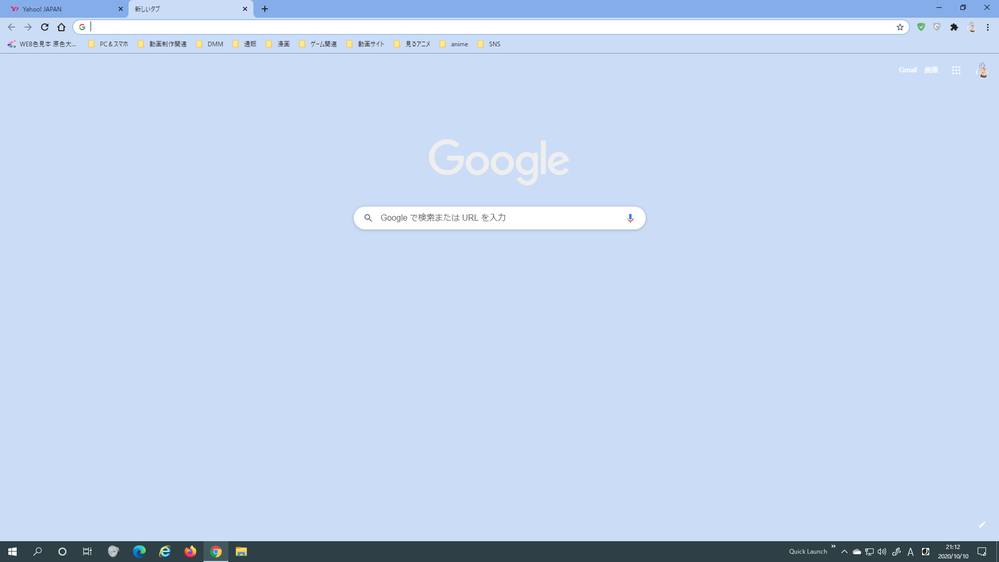Open the anime bookmark folder
999x562 pixels.
[x=454, y=44]
